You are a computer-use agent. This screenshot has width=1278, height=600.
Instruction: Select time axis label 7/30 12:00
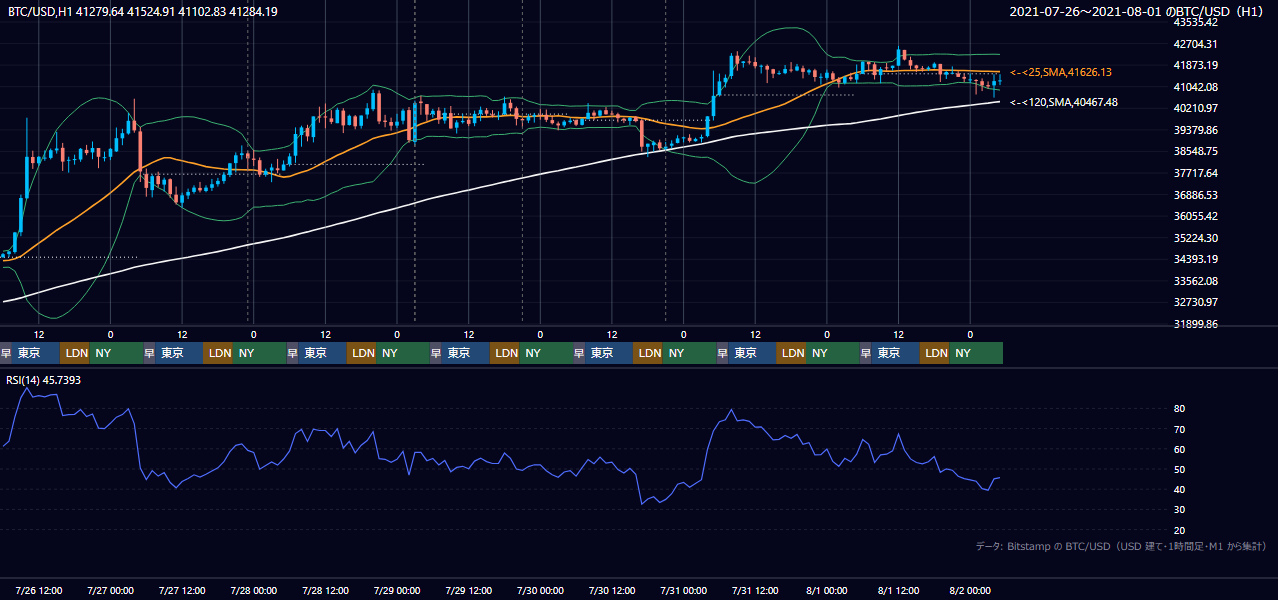click(x=612, y=590)
